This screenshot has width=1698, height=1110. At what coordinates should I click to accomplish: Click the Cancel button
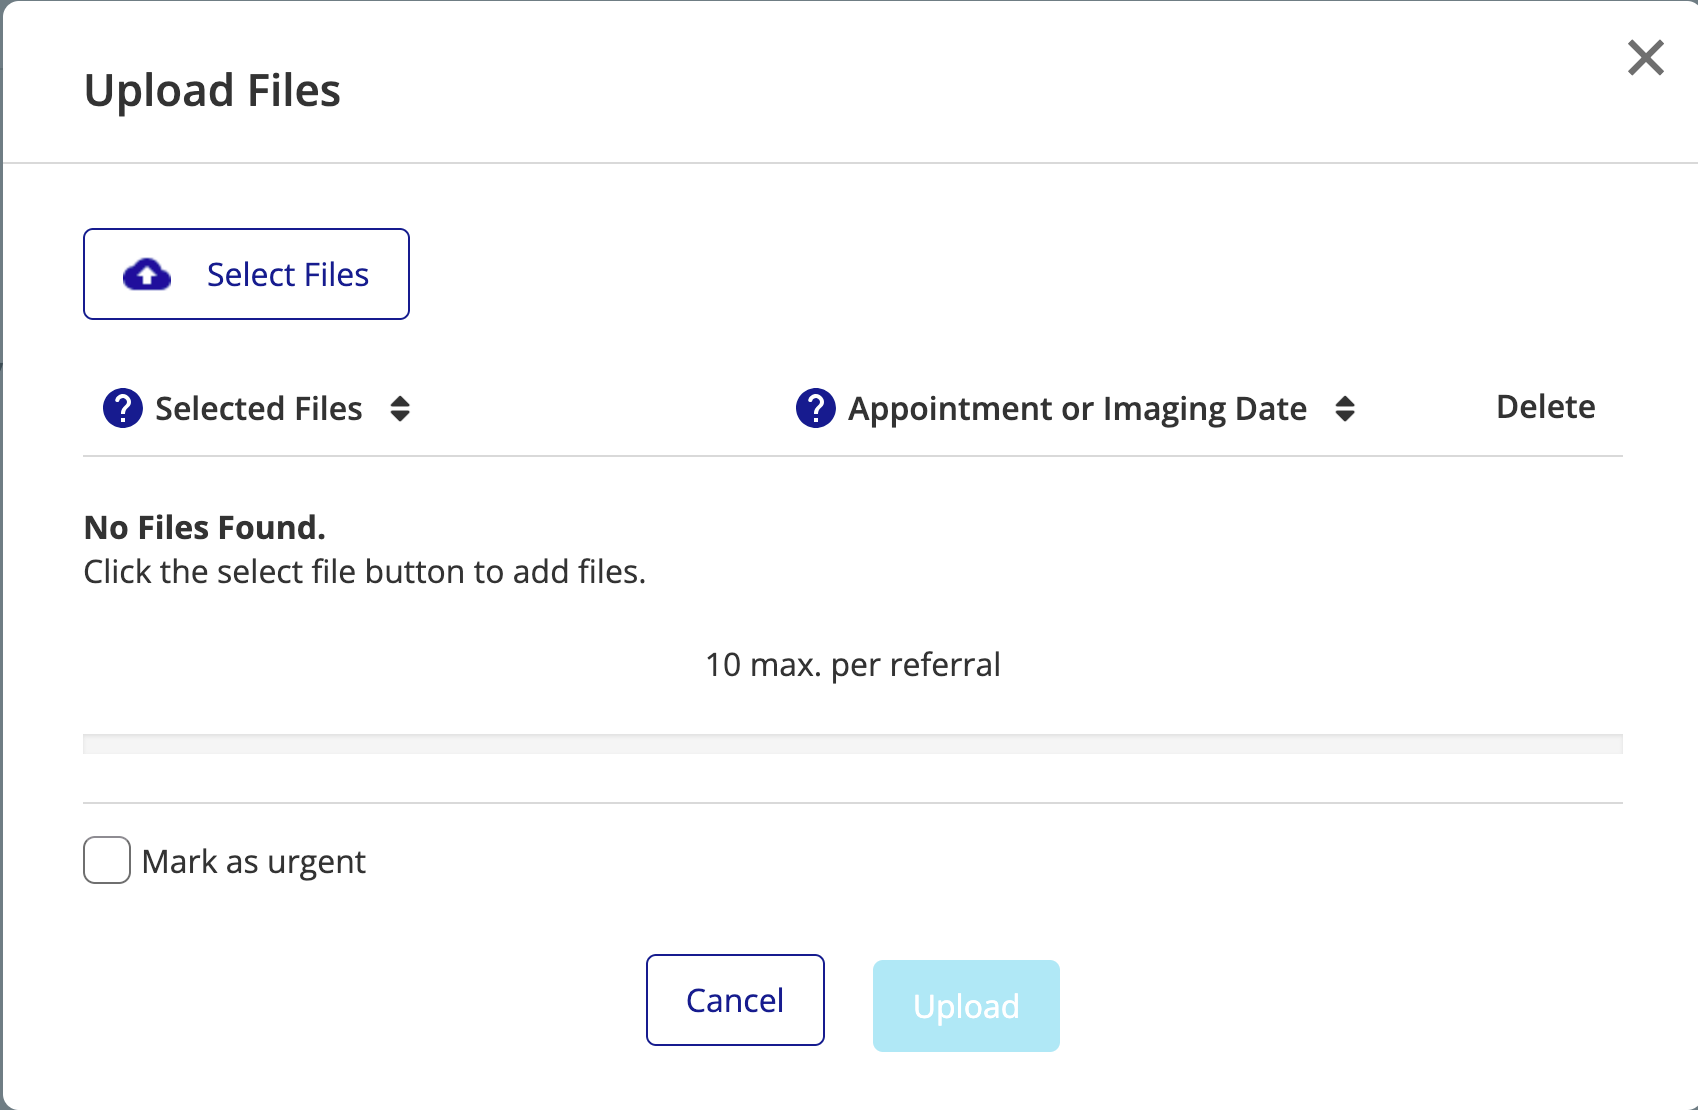(734, 999)
